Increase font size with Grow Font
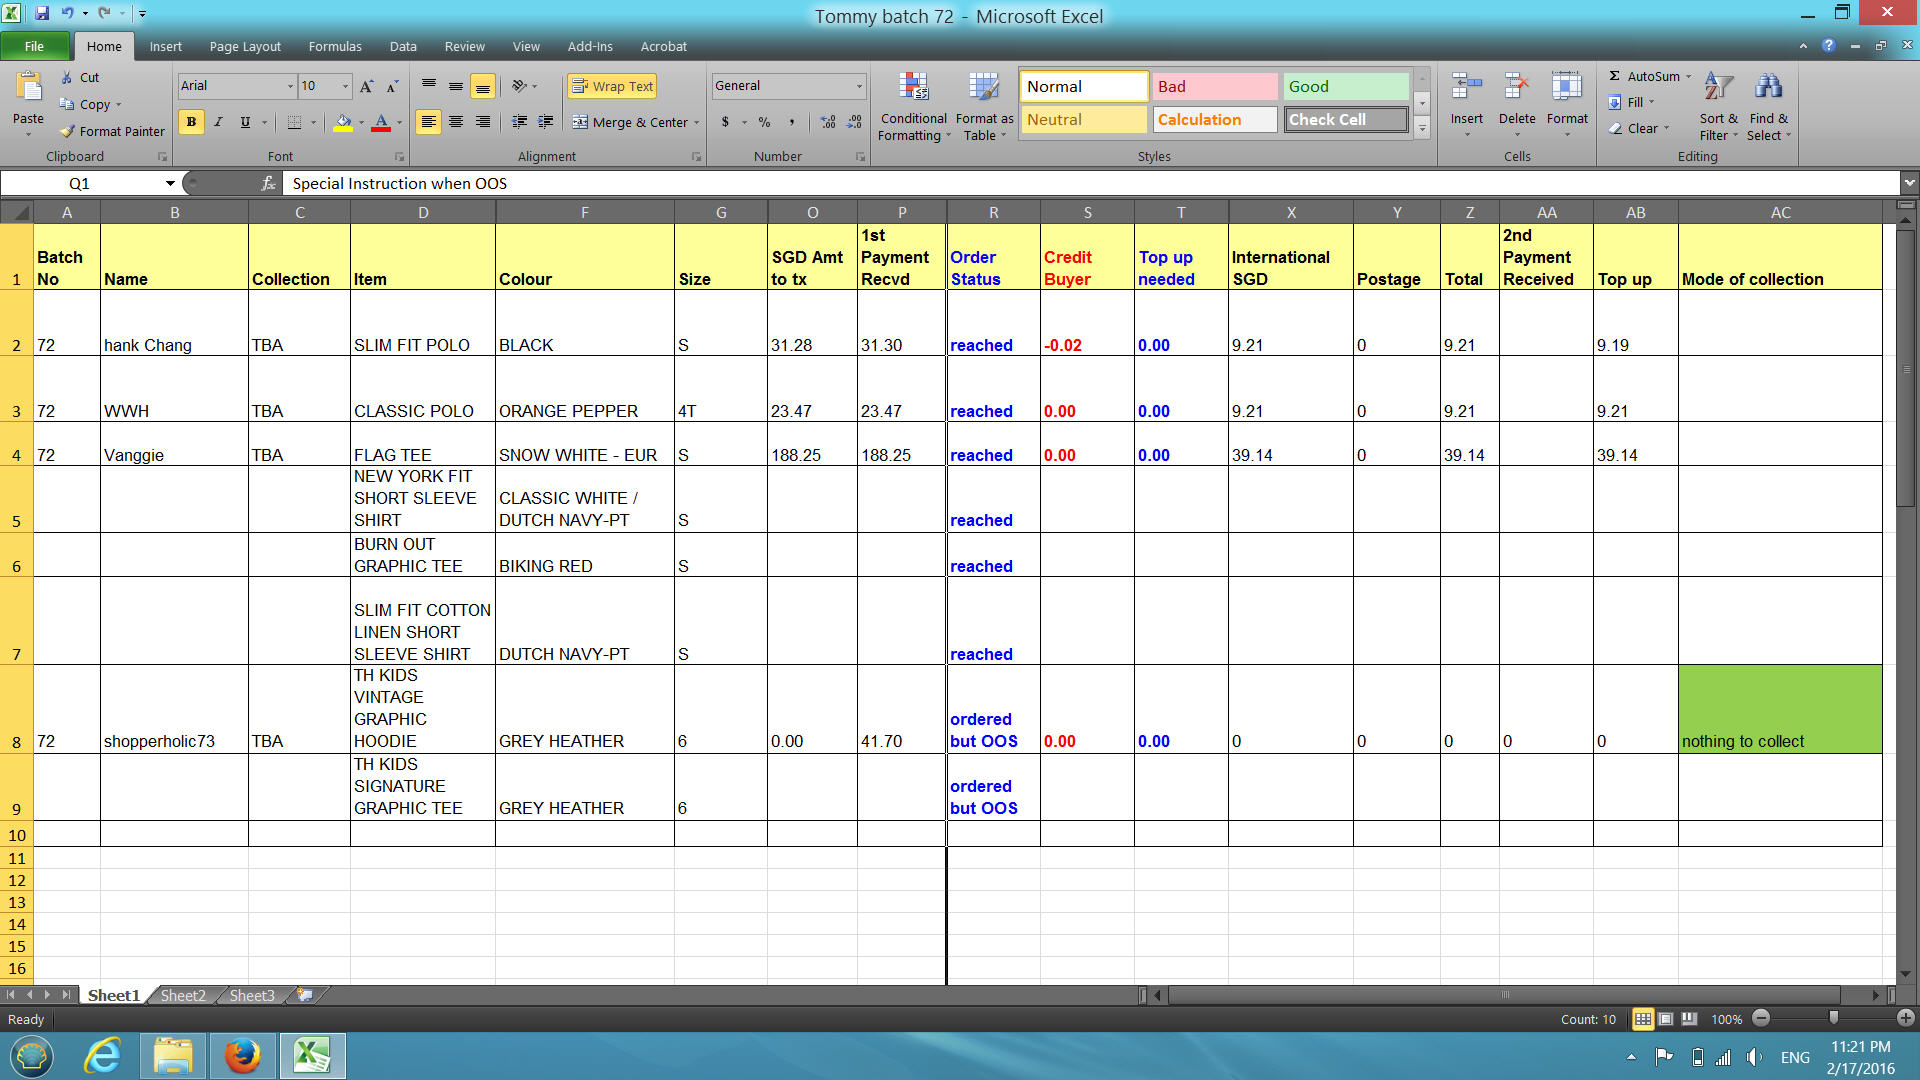This screenshot has height=1080, width=1920. (x=367, y=86)
